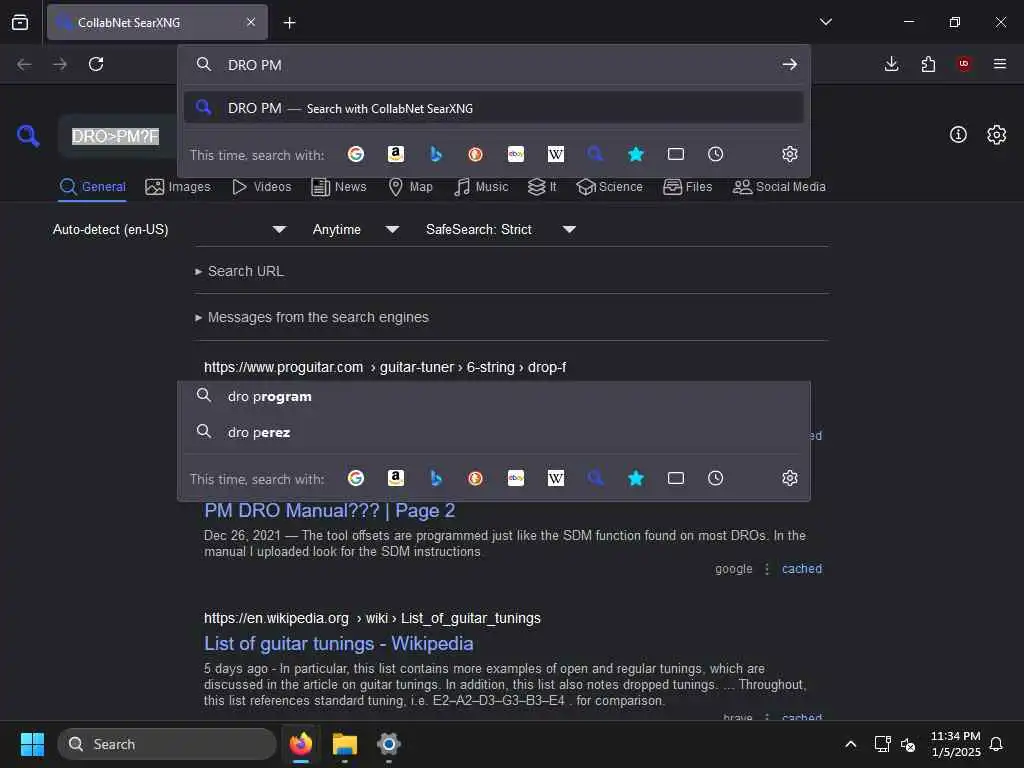
Task: Expand Messages from the search engines
Action: pyautogui.click(x=312, y=317)
